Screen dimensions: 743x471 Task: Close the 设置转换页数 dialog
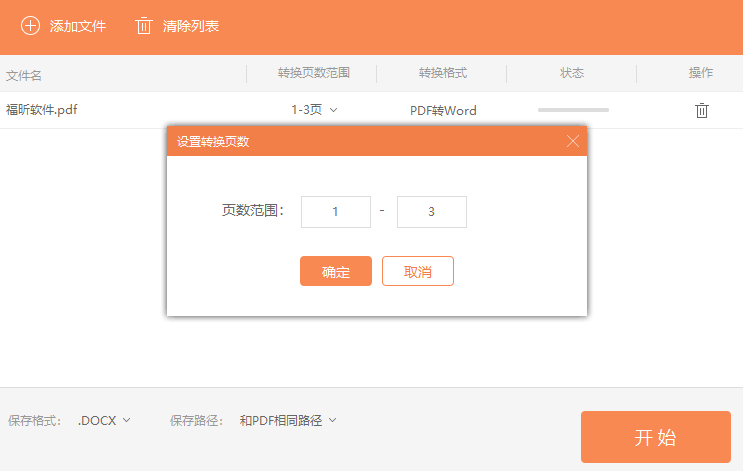click(x=573, y=141)
